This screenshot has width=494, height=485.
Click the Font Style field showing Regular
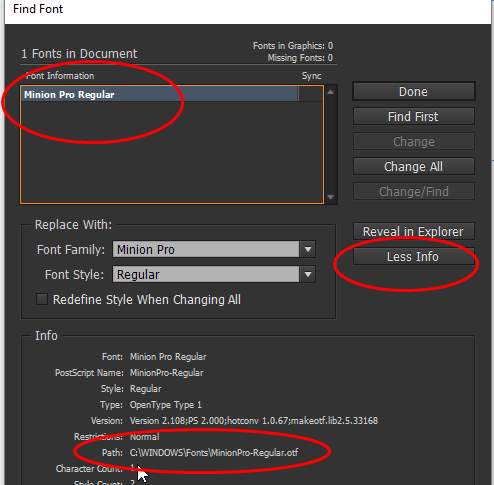[x=206, y=274]
